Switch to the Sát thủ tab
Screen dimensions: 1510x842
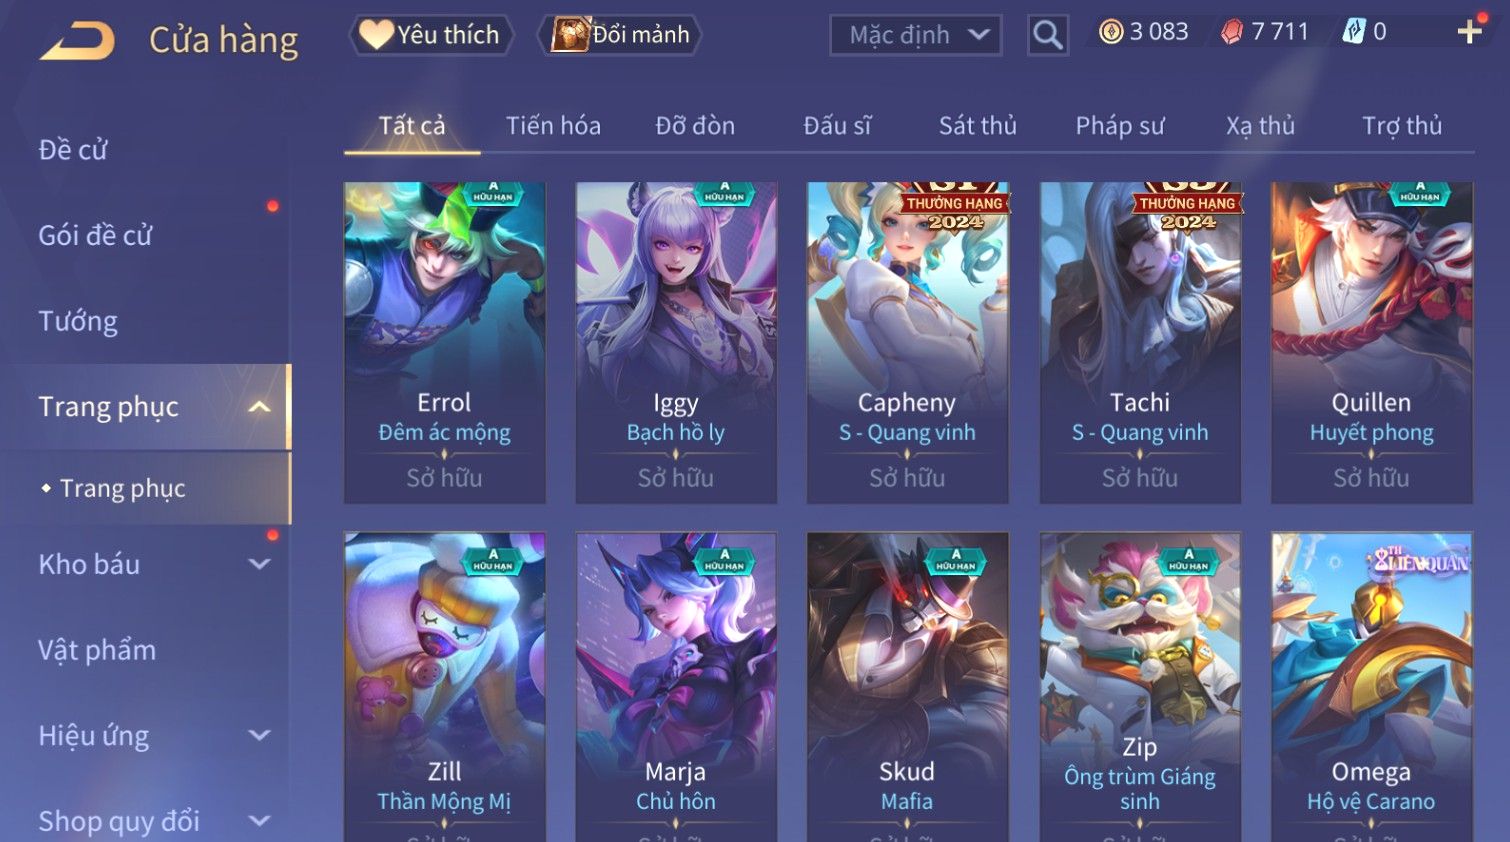pyautogui.click(x=977, y=126)
